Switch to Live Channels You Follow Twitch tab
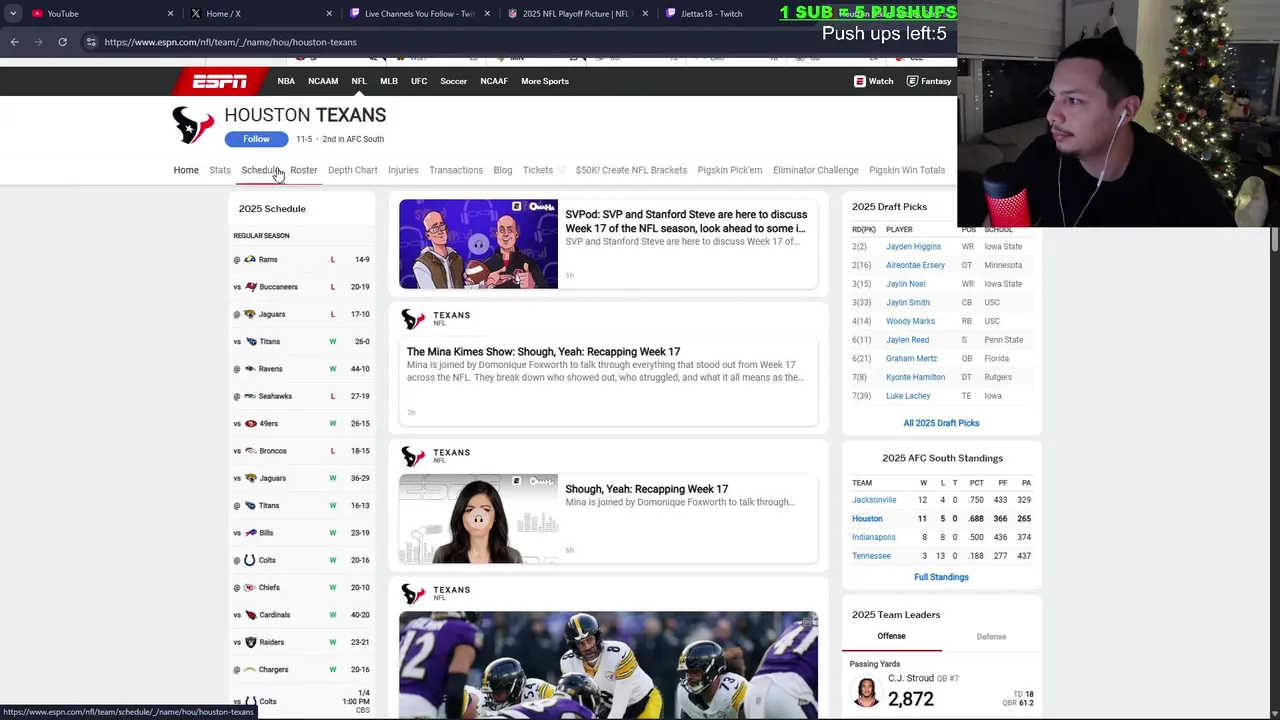Screen dimensions: 1280x720 point(419,13)
